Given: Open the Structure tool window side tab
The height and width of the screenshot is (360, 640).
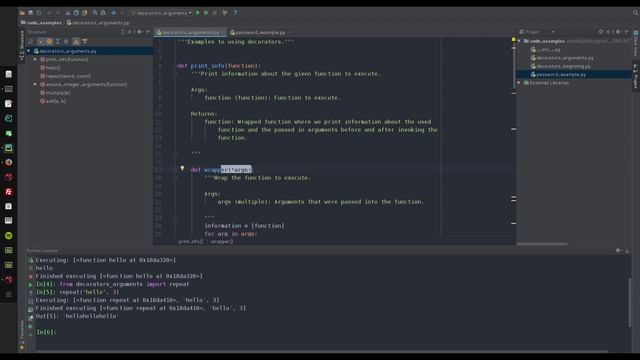Looking at the screenshot, I should click(22, 45).
